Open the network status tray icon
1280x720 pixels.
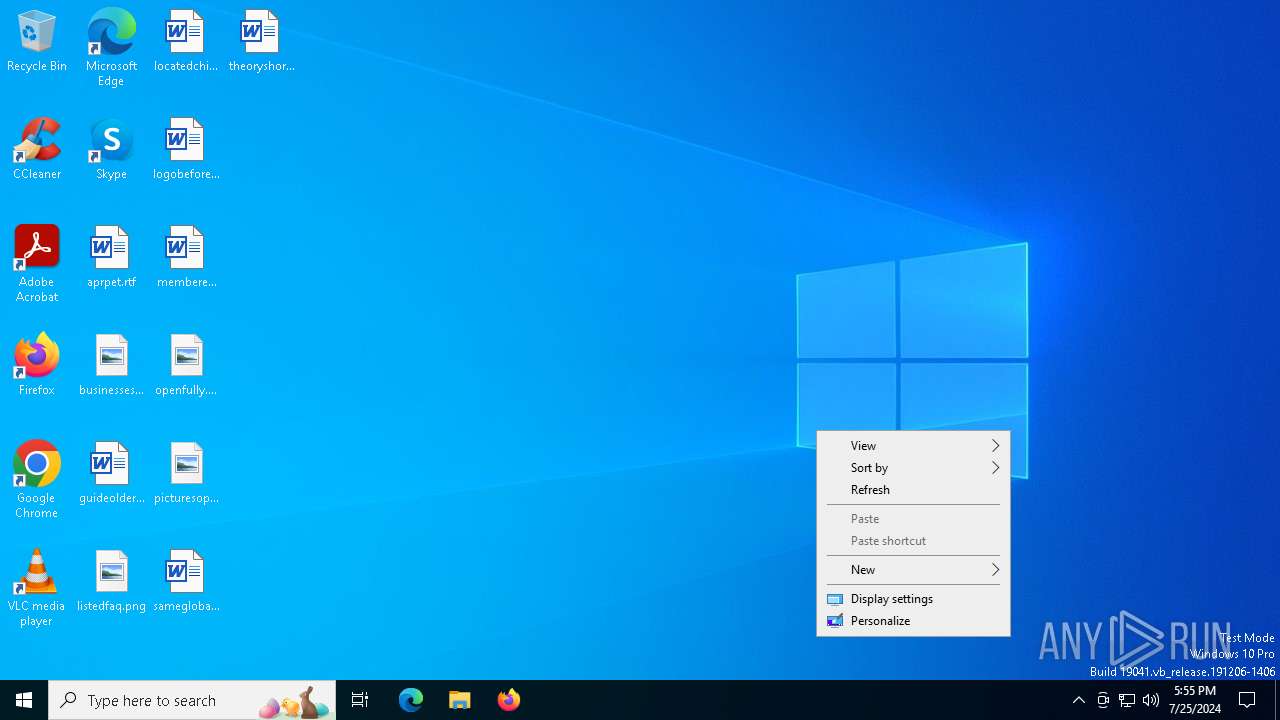(1127, 700)
